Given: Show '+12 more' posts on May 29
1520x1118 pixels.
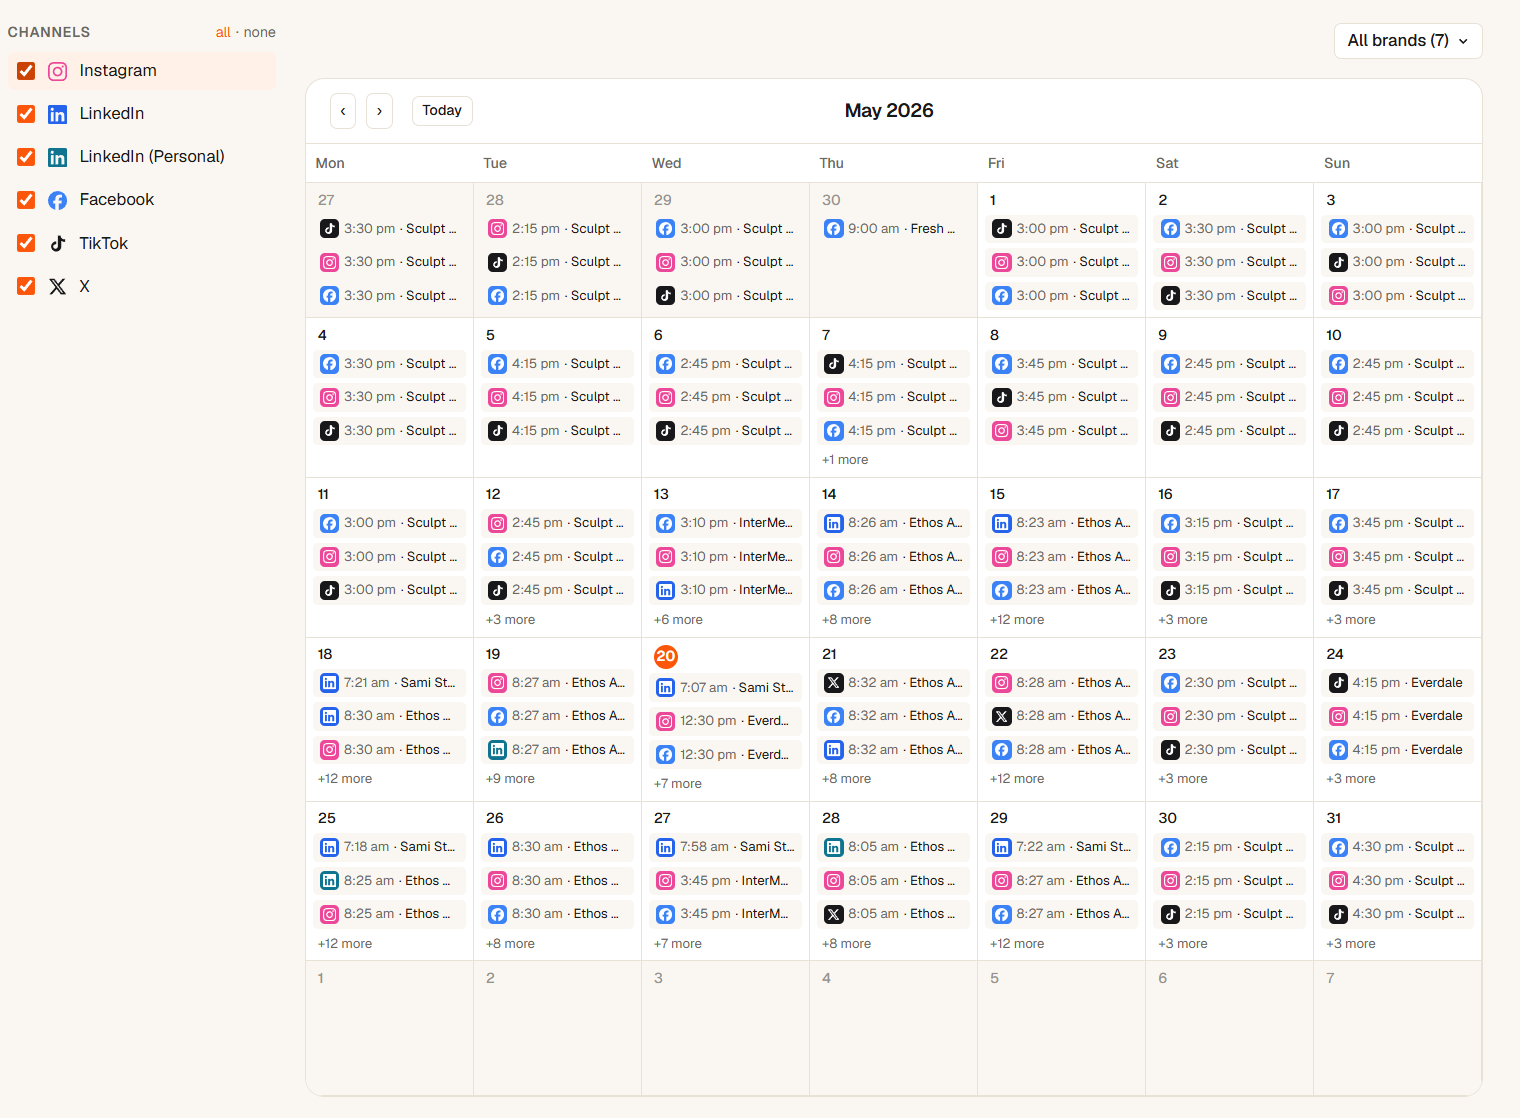Looking at the screenshot, I should 1017,944.
